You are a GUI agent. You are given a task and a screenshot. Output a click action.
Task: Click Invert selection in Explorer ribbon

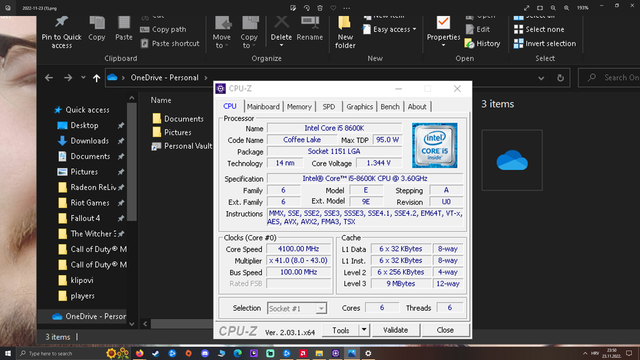(545, 43)
